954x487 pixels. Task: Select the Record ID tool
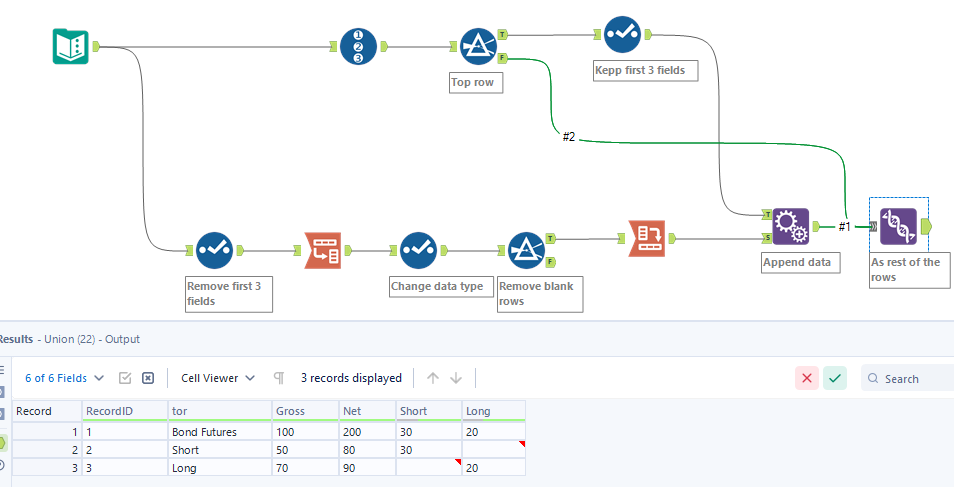click(358, 46)
